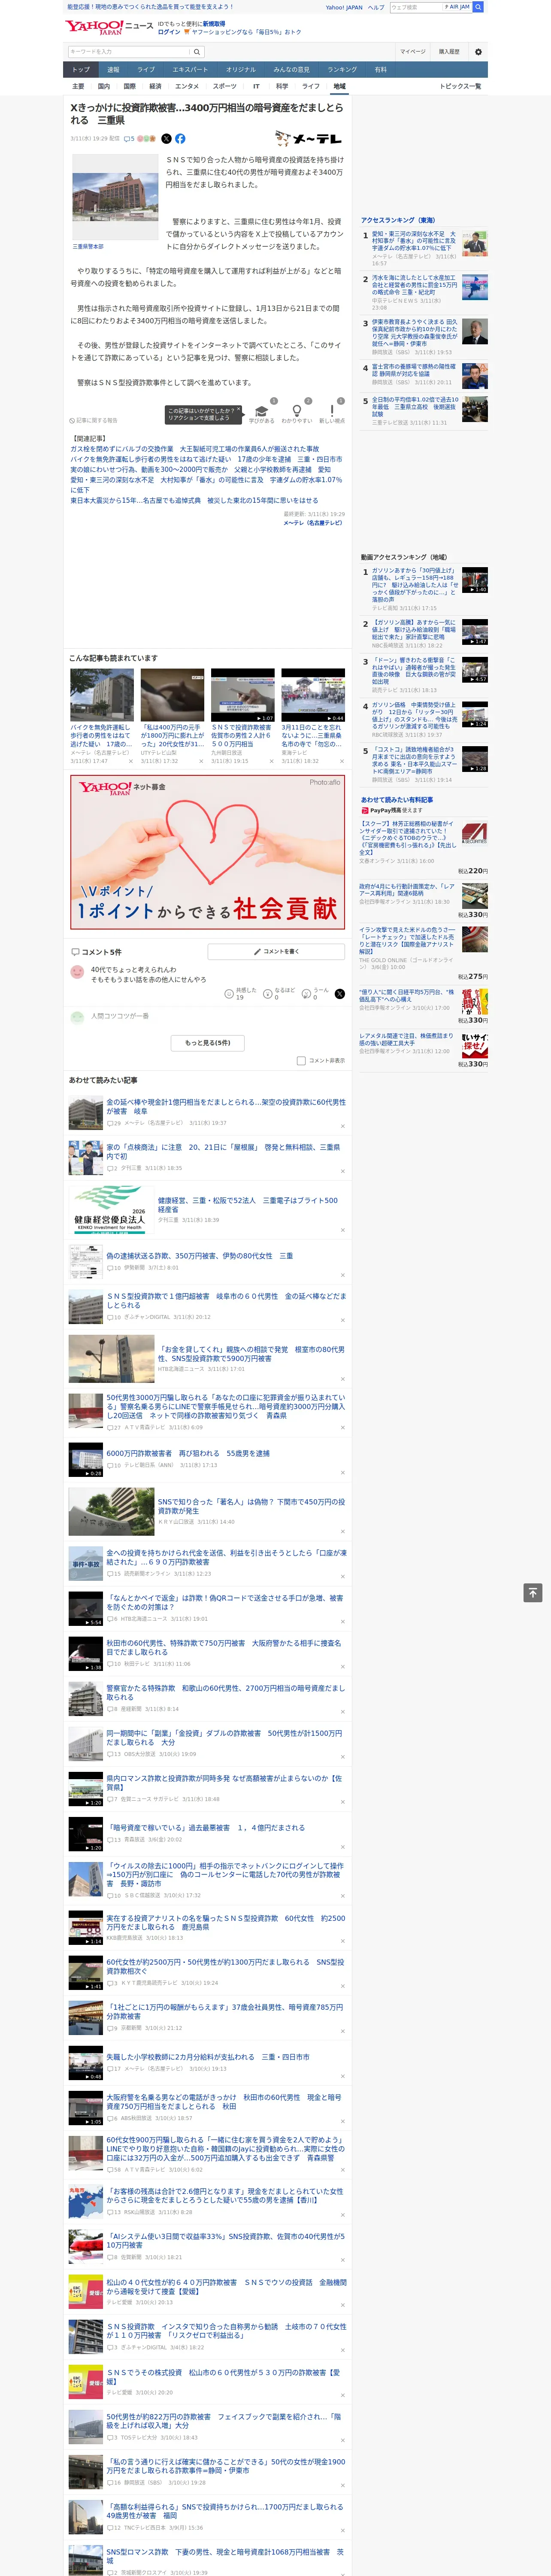Click the back-to-top arrow button
Viewport: 551px width, 2576px height.
533,1593
